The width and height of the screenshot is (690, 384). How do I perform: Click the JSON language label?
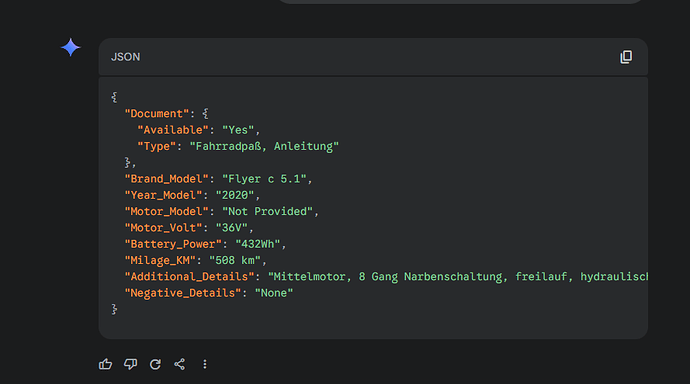(125, 57)
